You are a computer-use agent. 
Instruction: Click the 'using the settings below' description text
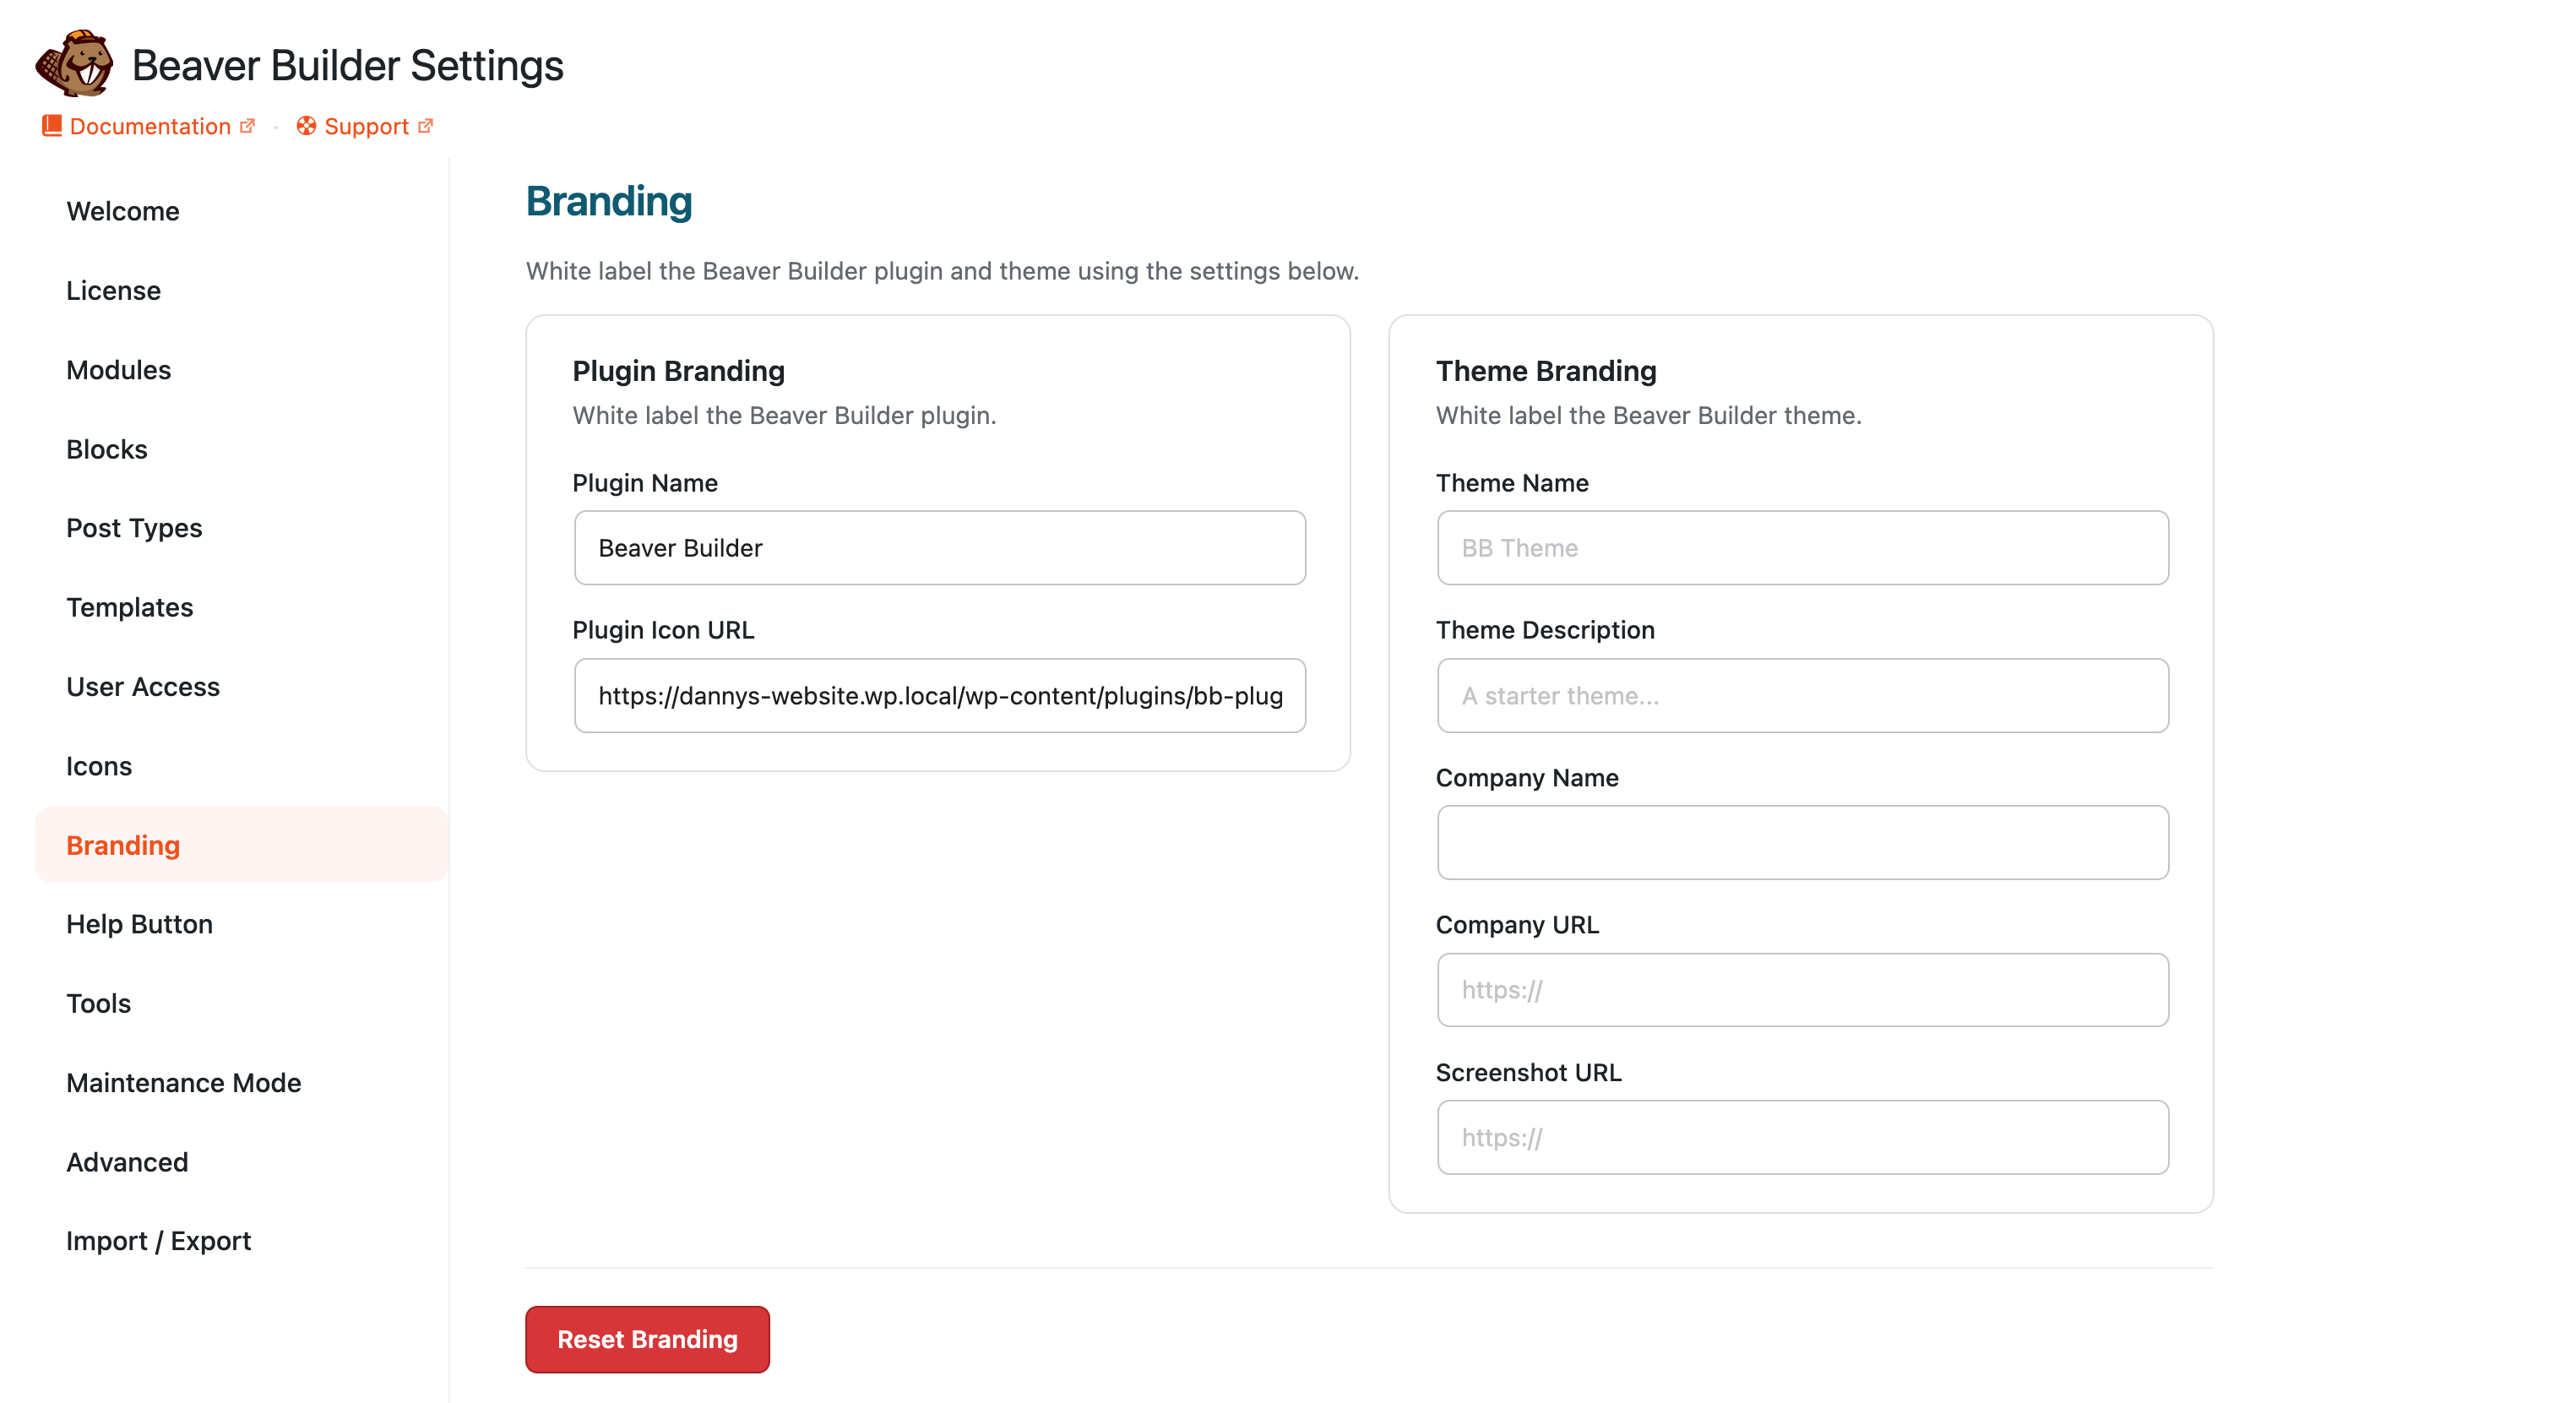(1217, 271)
